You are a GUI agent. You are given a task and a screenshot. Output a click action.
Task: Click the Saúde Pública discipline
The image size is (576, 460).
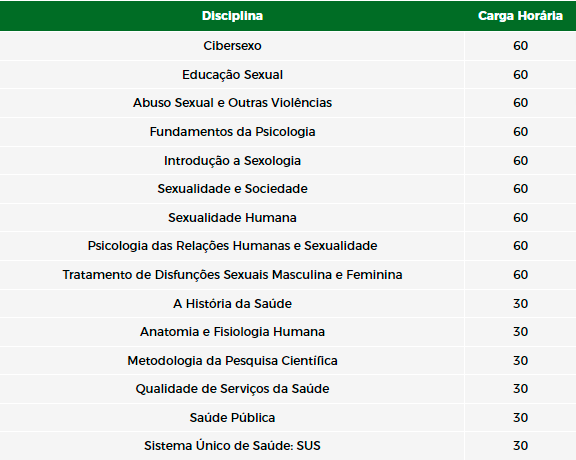click(x=232, y=418)
